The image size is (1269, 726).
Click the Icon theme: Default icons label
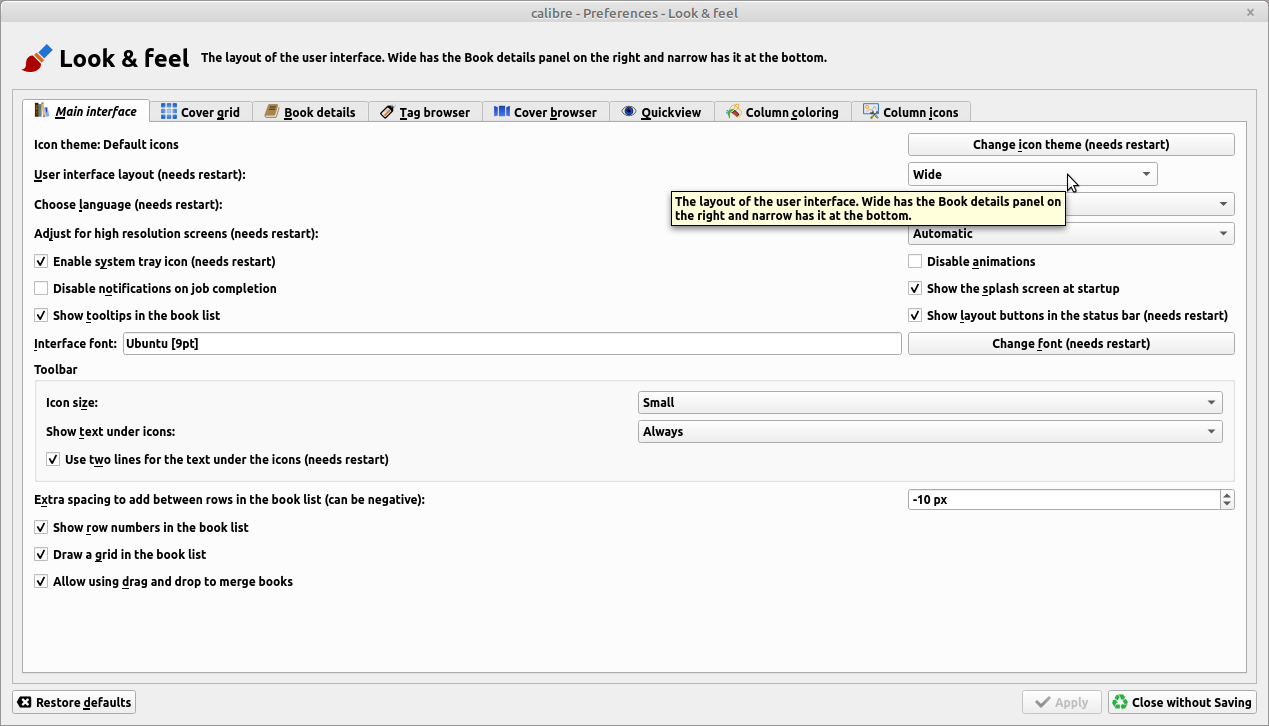pos(106,144)
